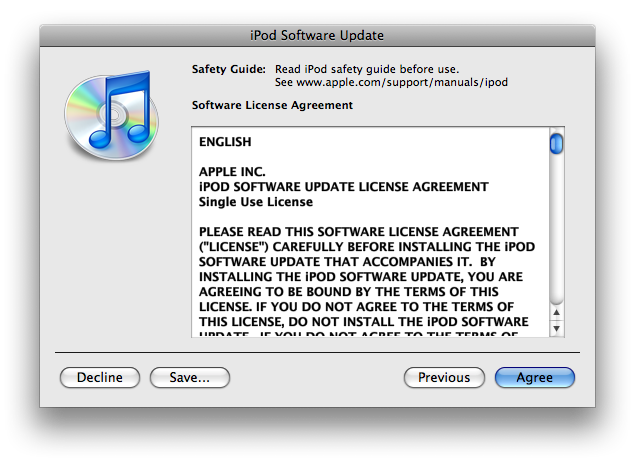Click the scrollbar up arrow

coord(556,312)
